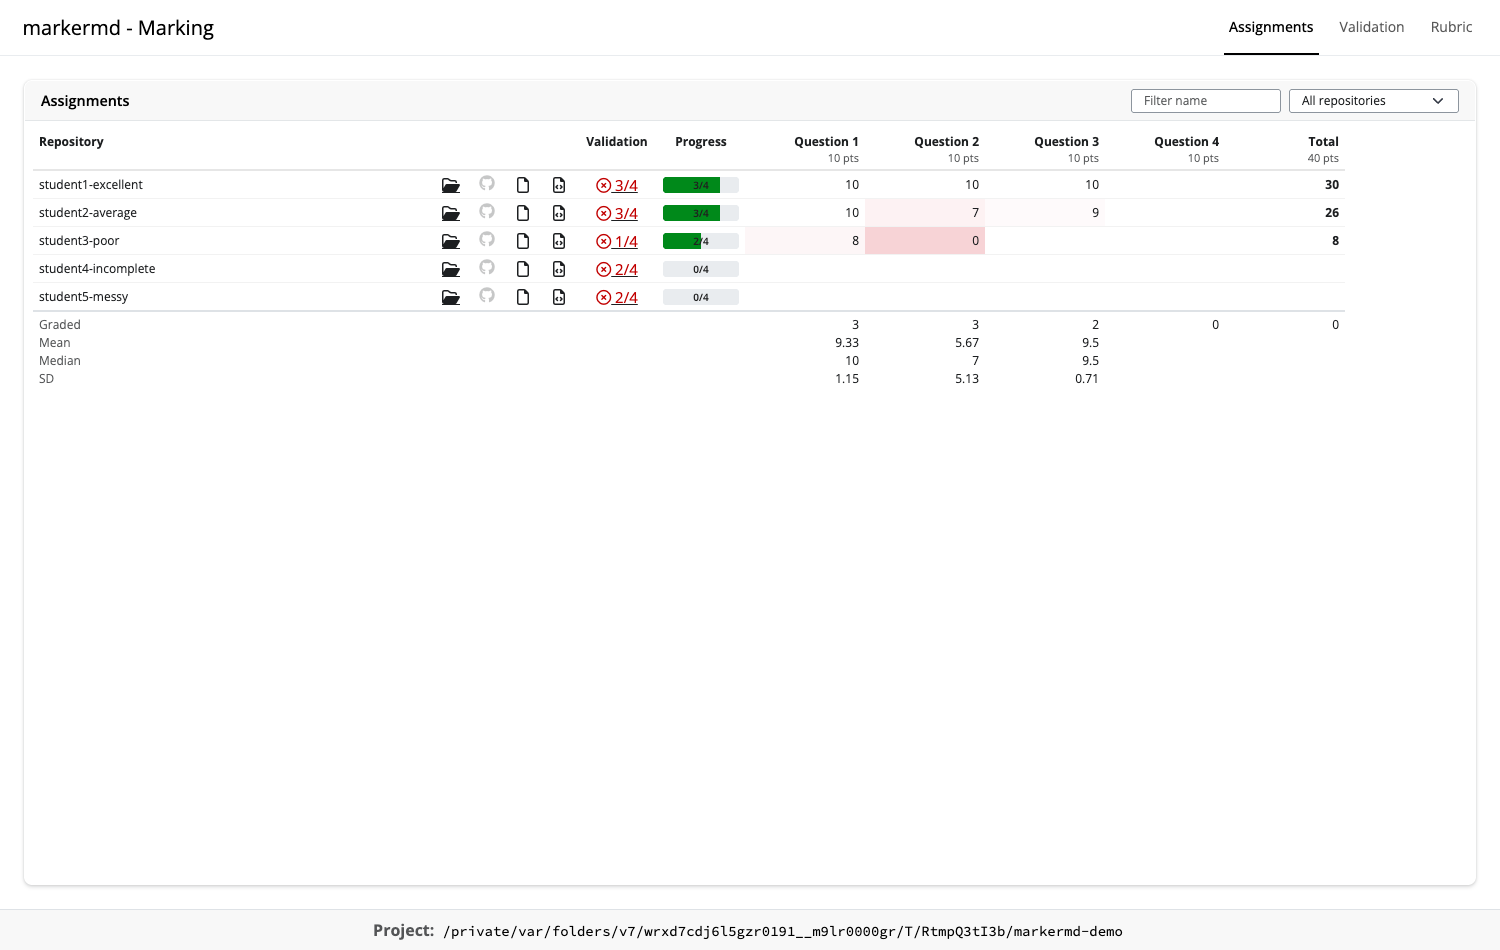Open folder icon for student3-poor
Viewport: 1500px width, 950px height.
(451, 241)
